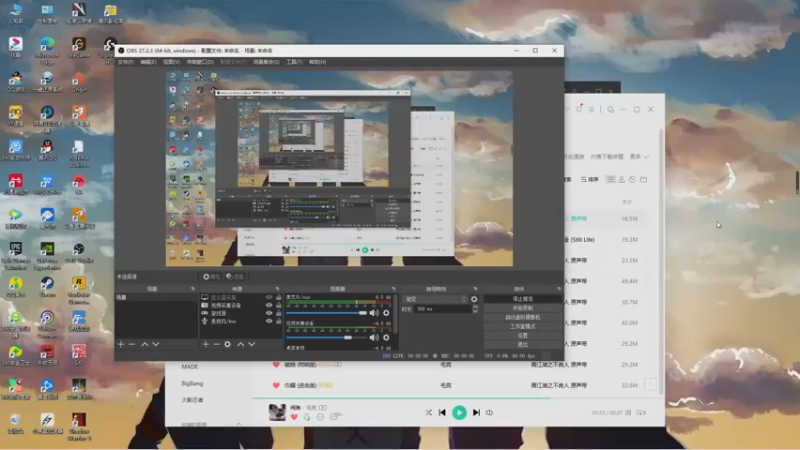Move the source up in the list
This screenshot has width=800, height=450.
pyautogui.click(x=241, y=344)
